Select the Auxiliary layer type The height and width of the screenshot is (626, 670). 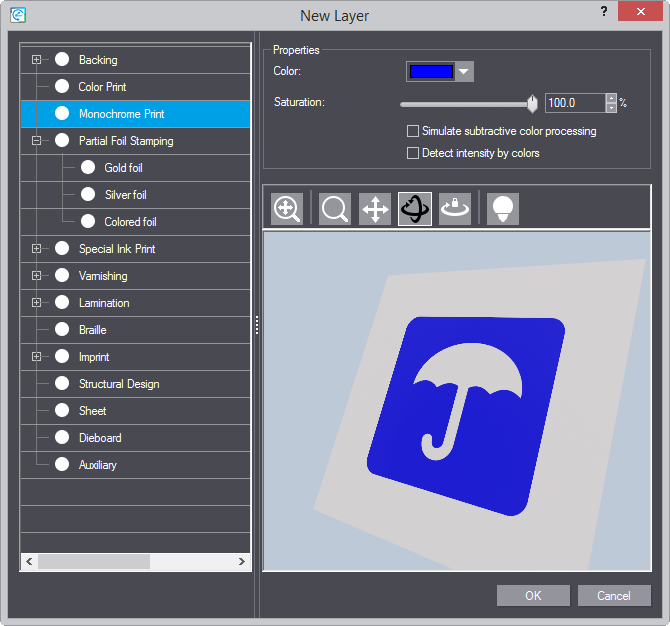(x=135, y=464)
